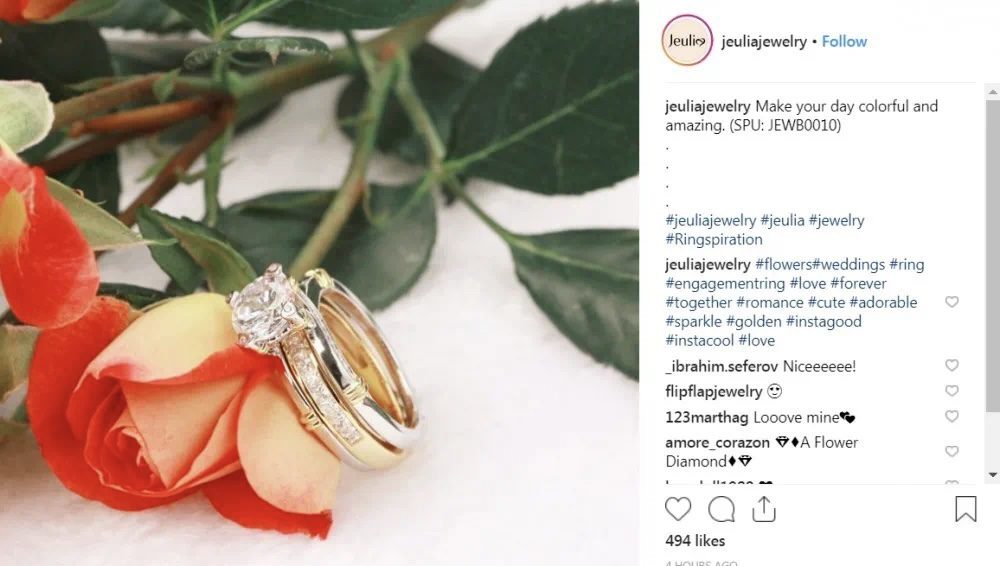Viewport: 1000px width, 566px height.
Task: Like amore_corazon's comment heart
Action: click(x=952, y=451)
